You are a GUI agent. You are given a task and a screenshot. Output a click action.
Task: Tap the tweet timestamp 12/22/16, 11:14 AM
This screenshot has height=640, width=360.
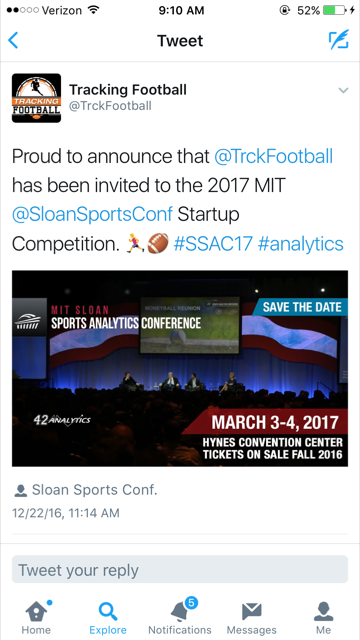pos(66,513)
